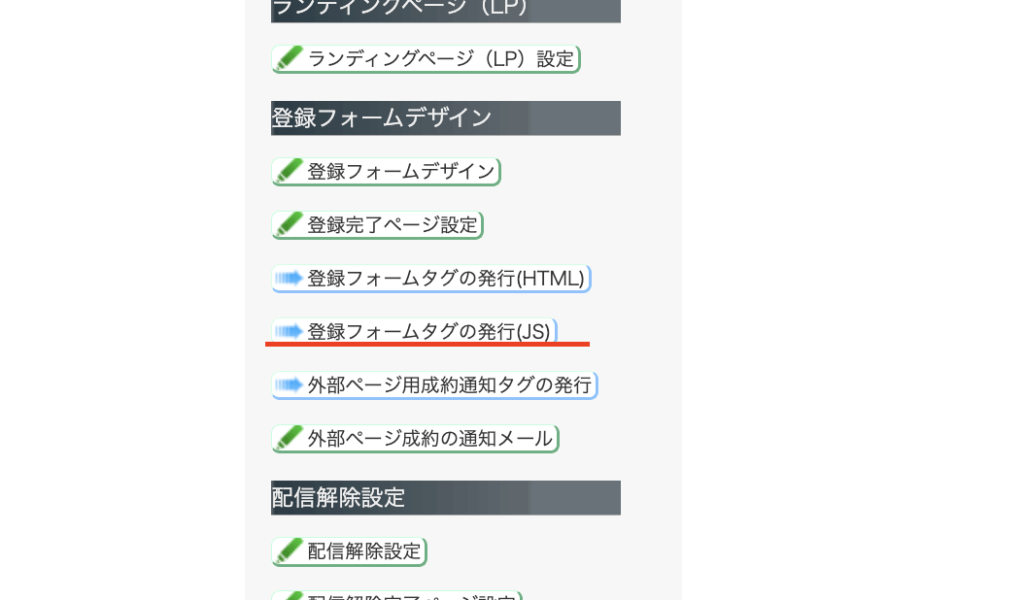Open partially visible 配信解除完了ページ設定 button
Viewport: 1024px width, 600px height.
click(397, 595)
